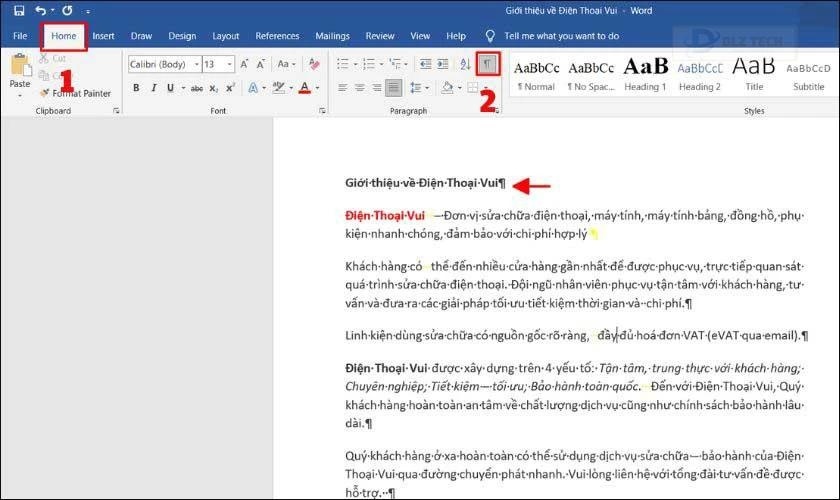Viewport: 840px width, 500px height.
Task: Switch to the Review tab
Action: [380, 36]
